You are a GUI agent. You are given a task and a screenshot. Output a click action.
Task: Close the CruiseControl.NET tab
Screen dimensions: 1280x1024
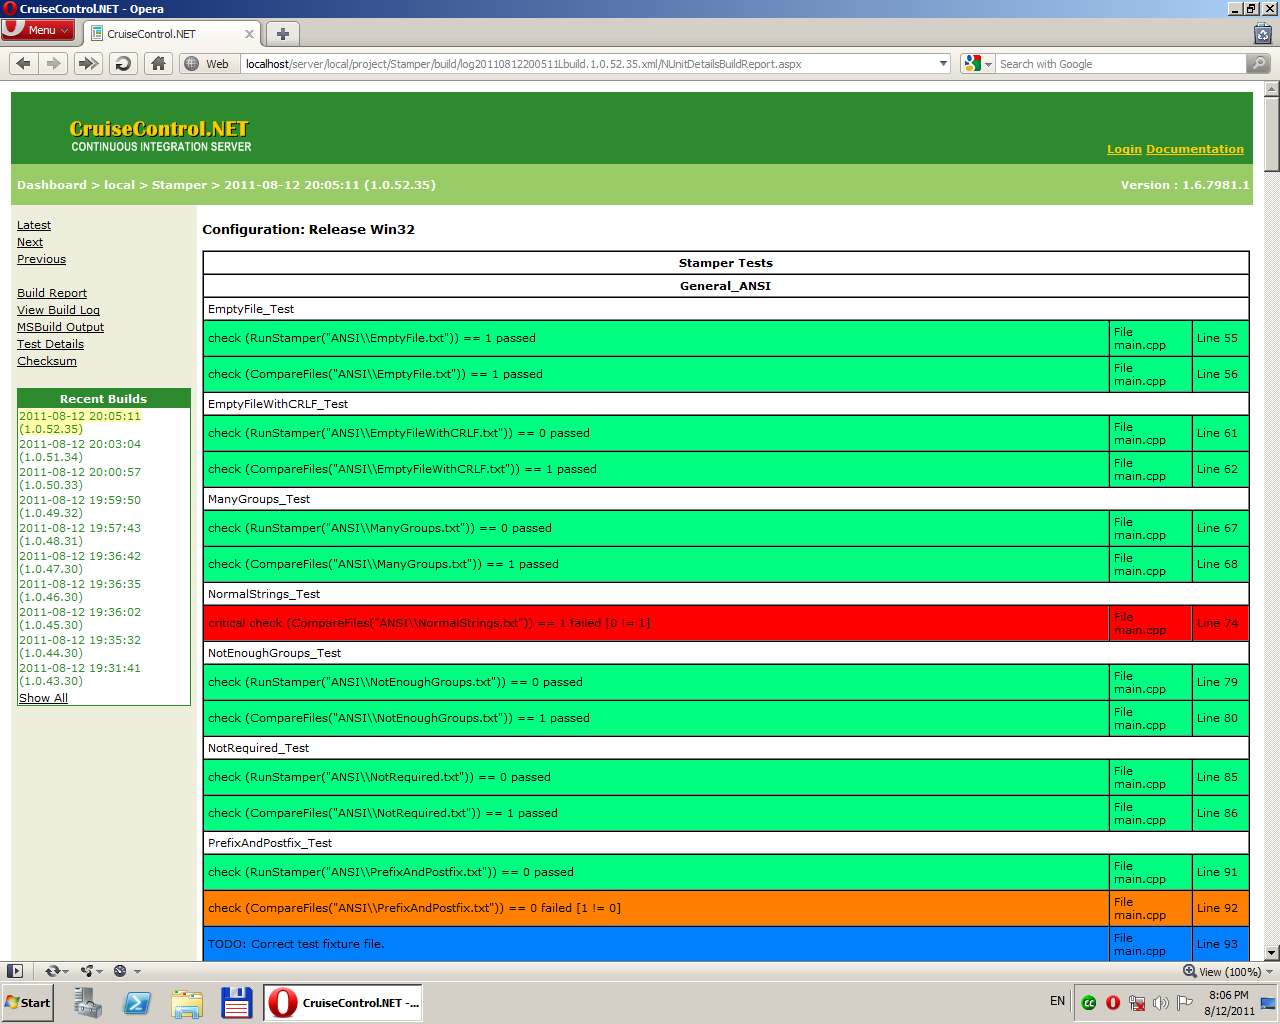coord(249,34)
